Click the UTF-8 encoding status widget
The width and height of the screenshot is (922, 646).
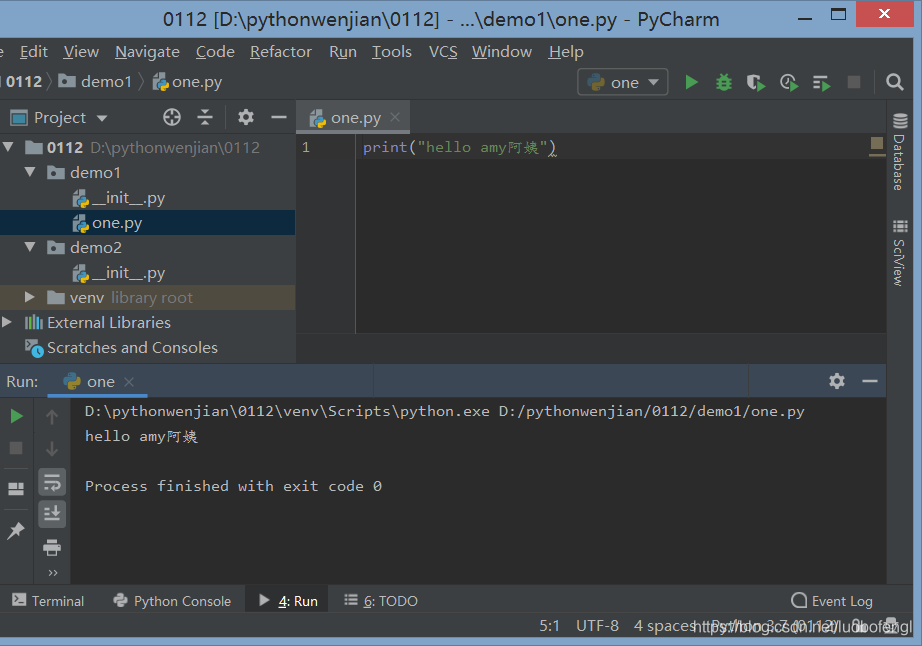coord(597,625)
